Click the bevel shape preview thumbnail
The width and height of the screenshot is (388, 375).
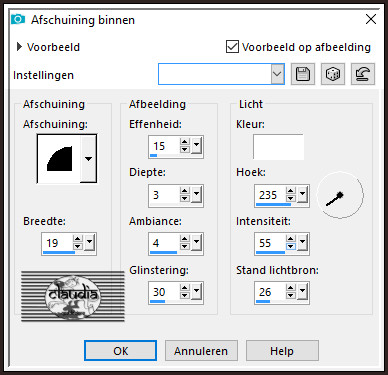coord(59,159)
